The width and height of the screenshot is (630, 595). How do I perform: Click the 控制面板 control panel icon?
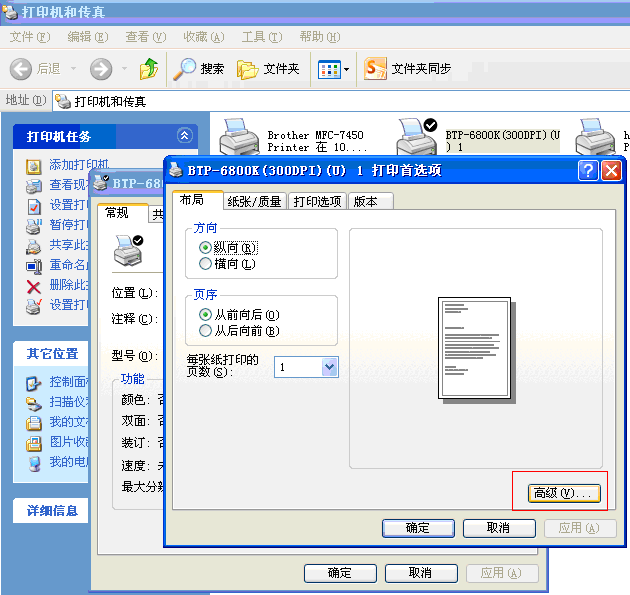(34, 383)
